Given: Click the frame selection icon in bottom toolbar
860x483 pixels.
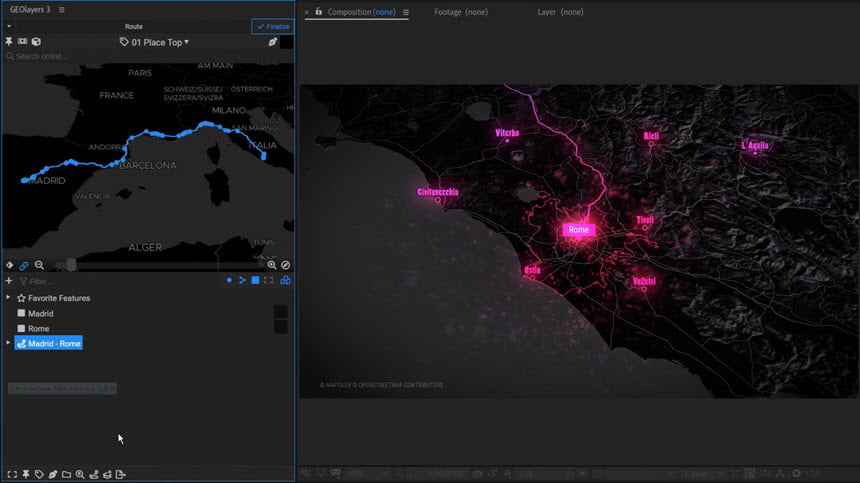Looking at the screenshot, I should (12, 474).
